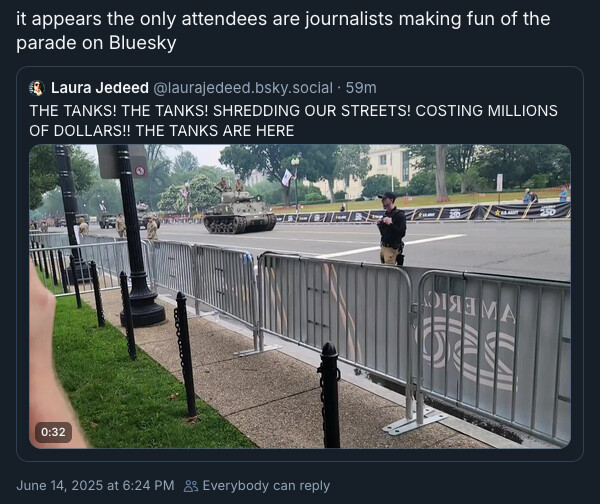
Task: Click the main post text about journalists
Action: click(283, 31)
